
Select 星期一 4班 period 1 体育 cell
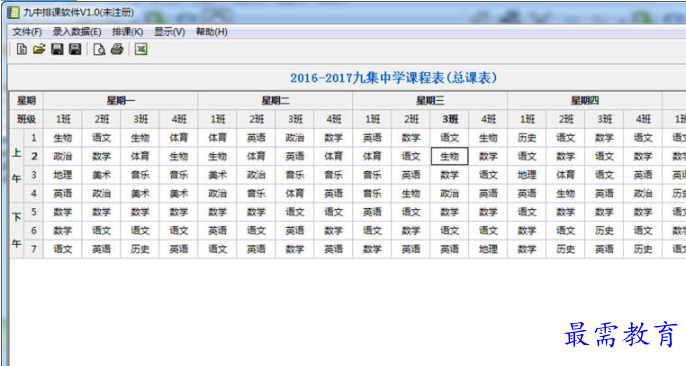coord(179,138)
